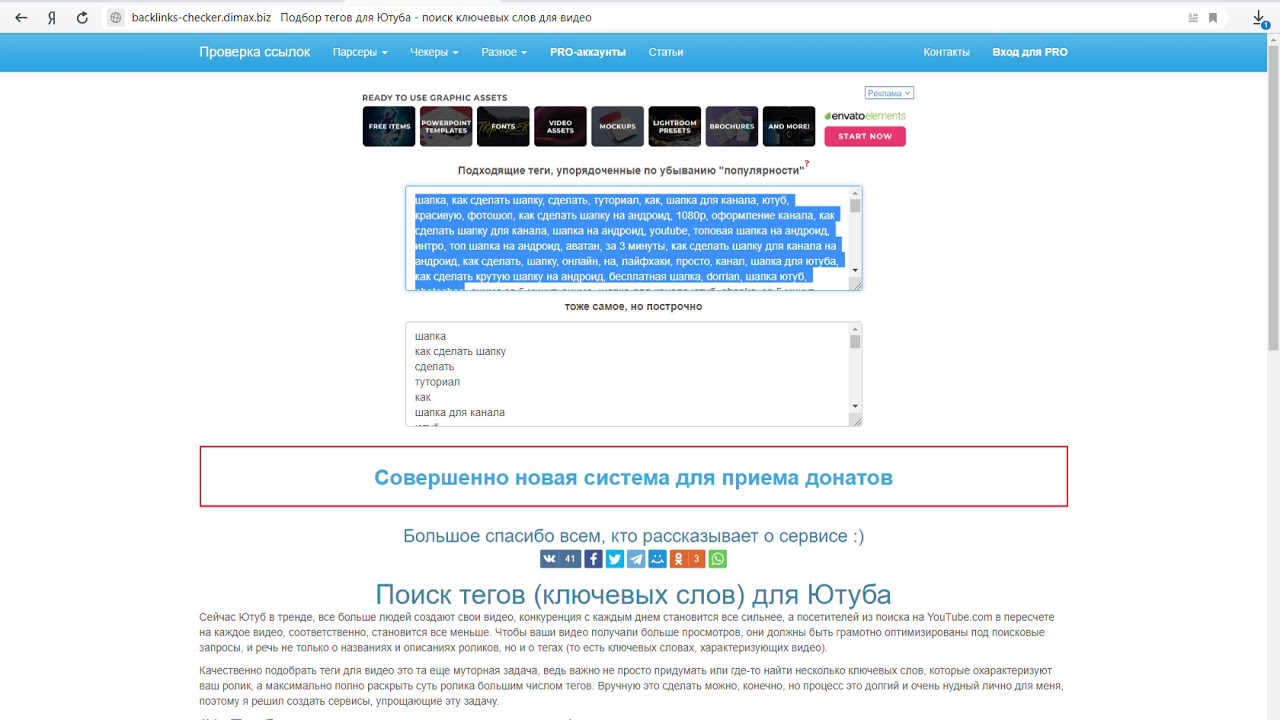This screenshot has width=1280, height=720.
Task: Share the page on Twitter
Action: [614, 559]
